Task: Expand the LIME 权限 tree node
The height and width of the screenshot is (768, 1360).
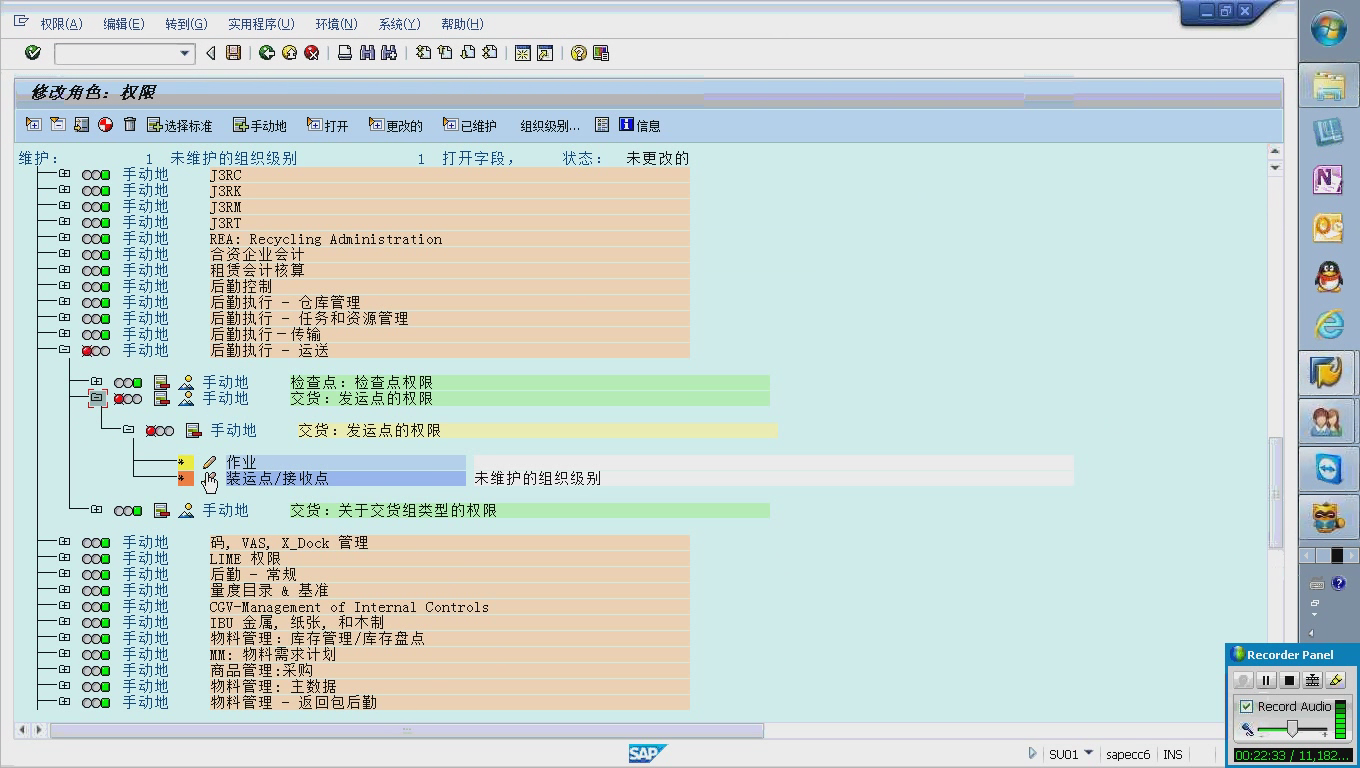Action: click(64, 558)
